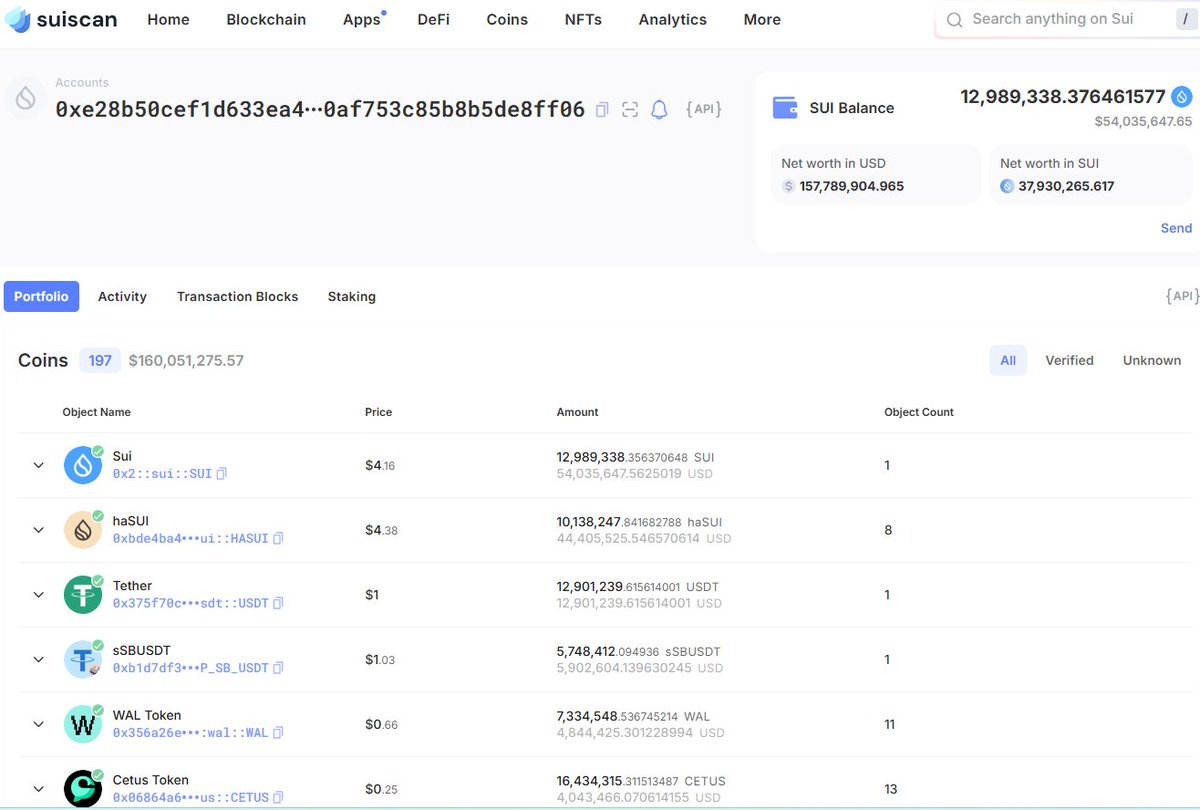This screenshot has height=810, width=1200.
Task: Filter coins by Verified
Action: click(1069, 360)
